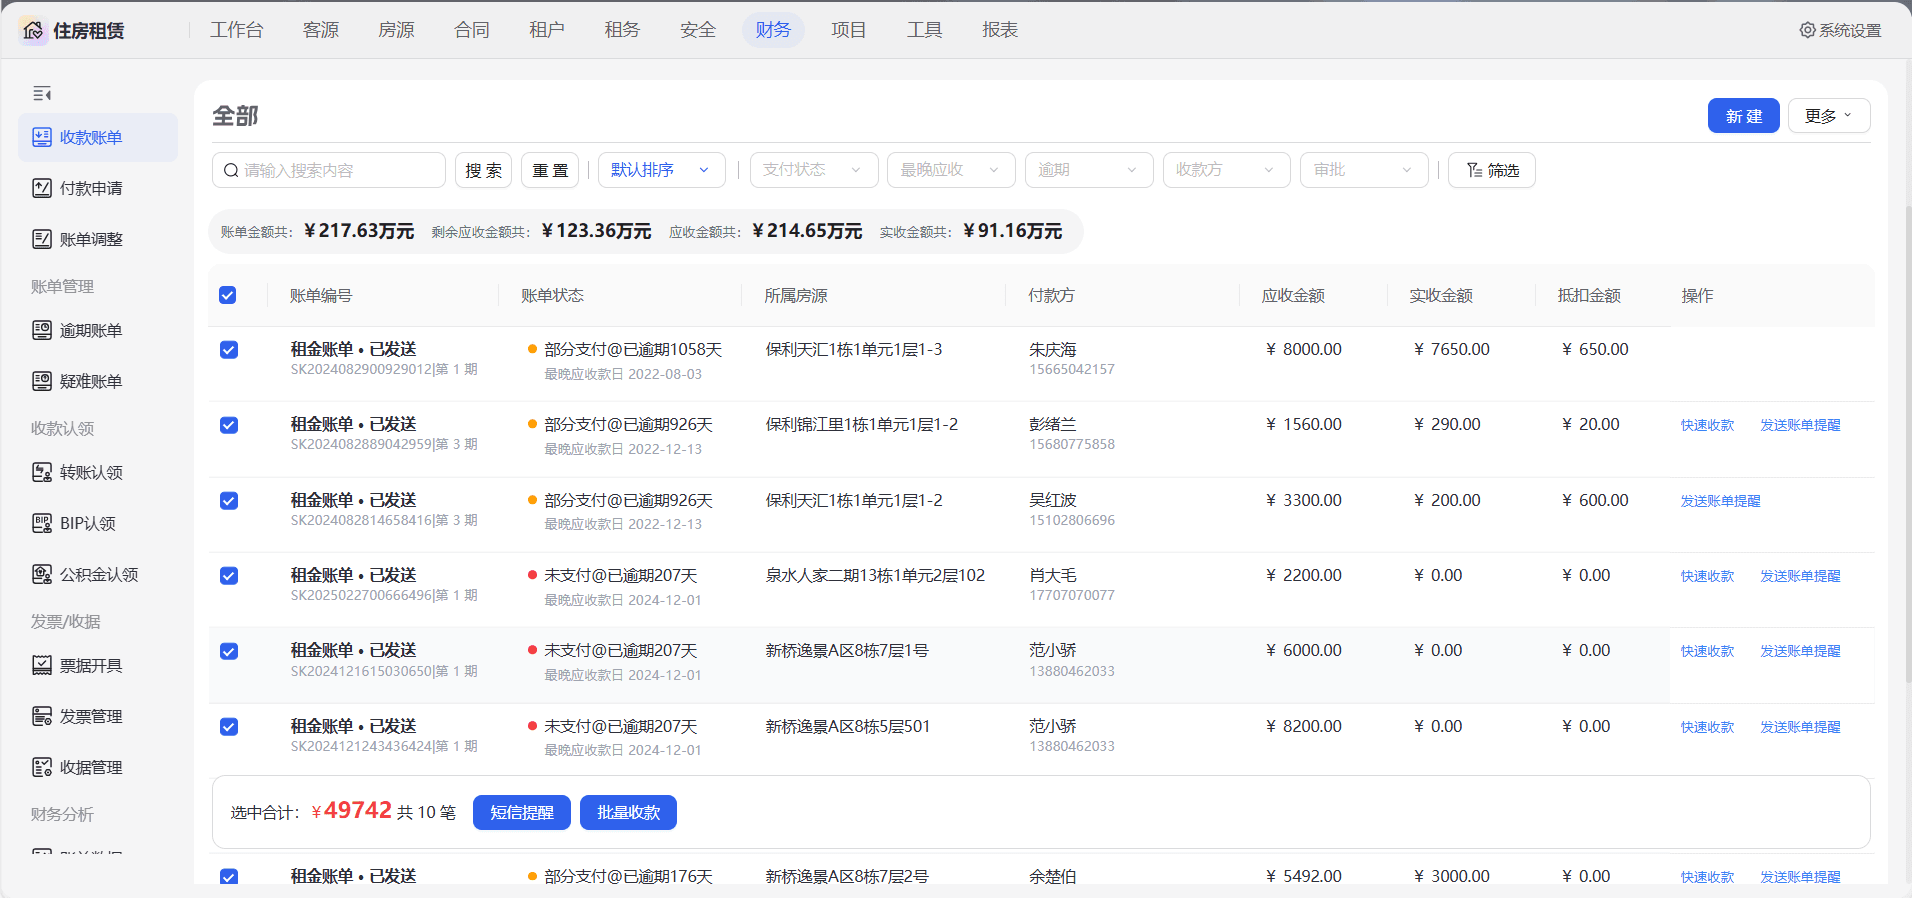Click the 搜索 button
This screenshot has width=1912, height=898.
[484, 170]
